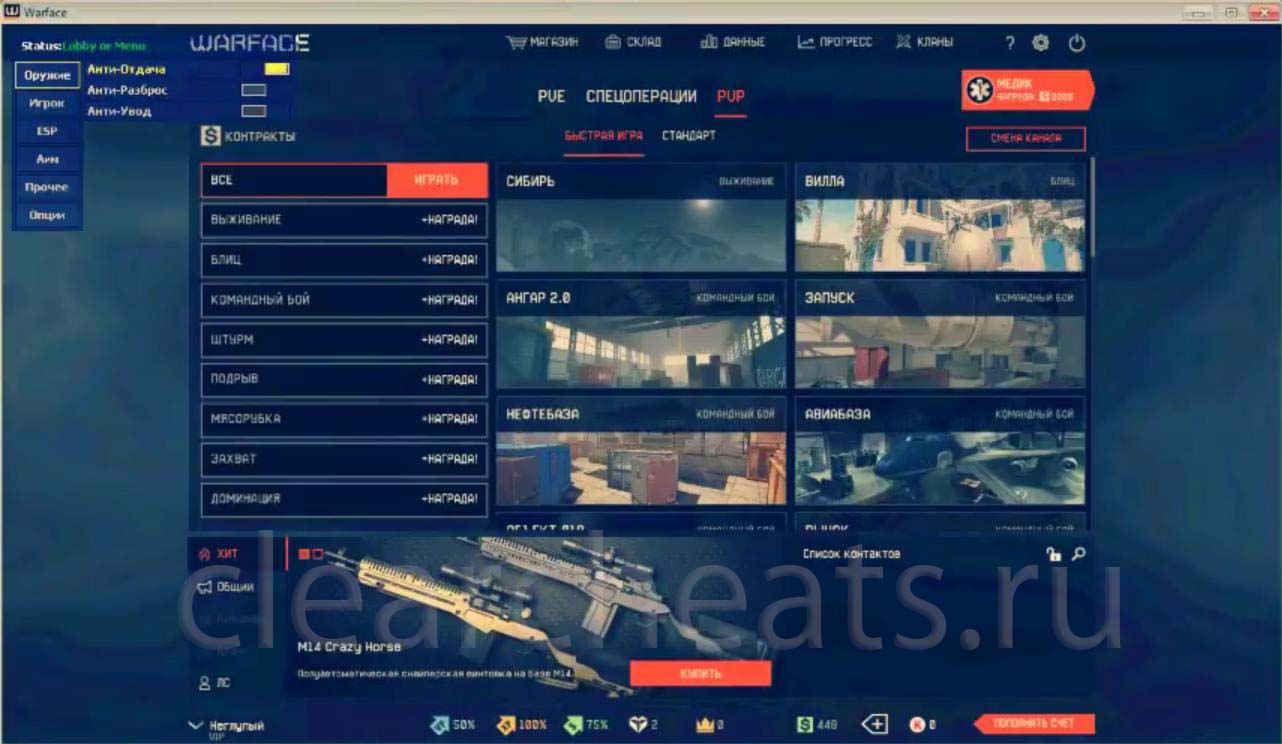Click the contacts search magnifier icon
Viewport: 1282px width, 744px height.
pyautogui.click(x=1078, y=554)
